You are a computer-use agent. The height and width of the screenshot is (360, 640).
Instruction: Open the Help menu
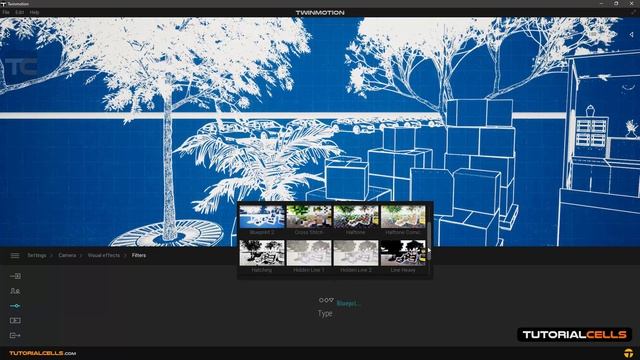point(34,13)
